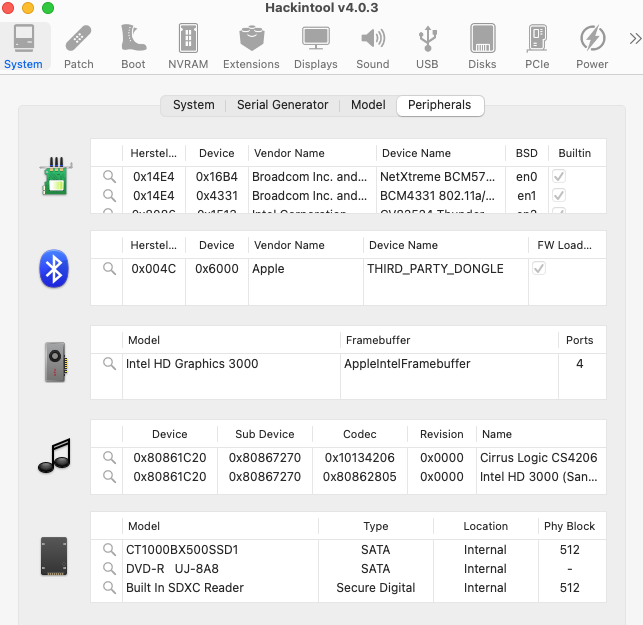This screenshot has height=625, width=643.
Task: Select the 0x10134206 codec cell
Action: click(x=360, y=457)
